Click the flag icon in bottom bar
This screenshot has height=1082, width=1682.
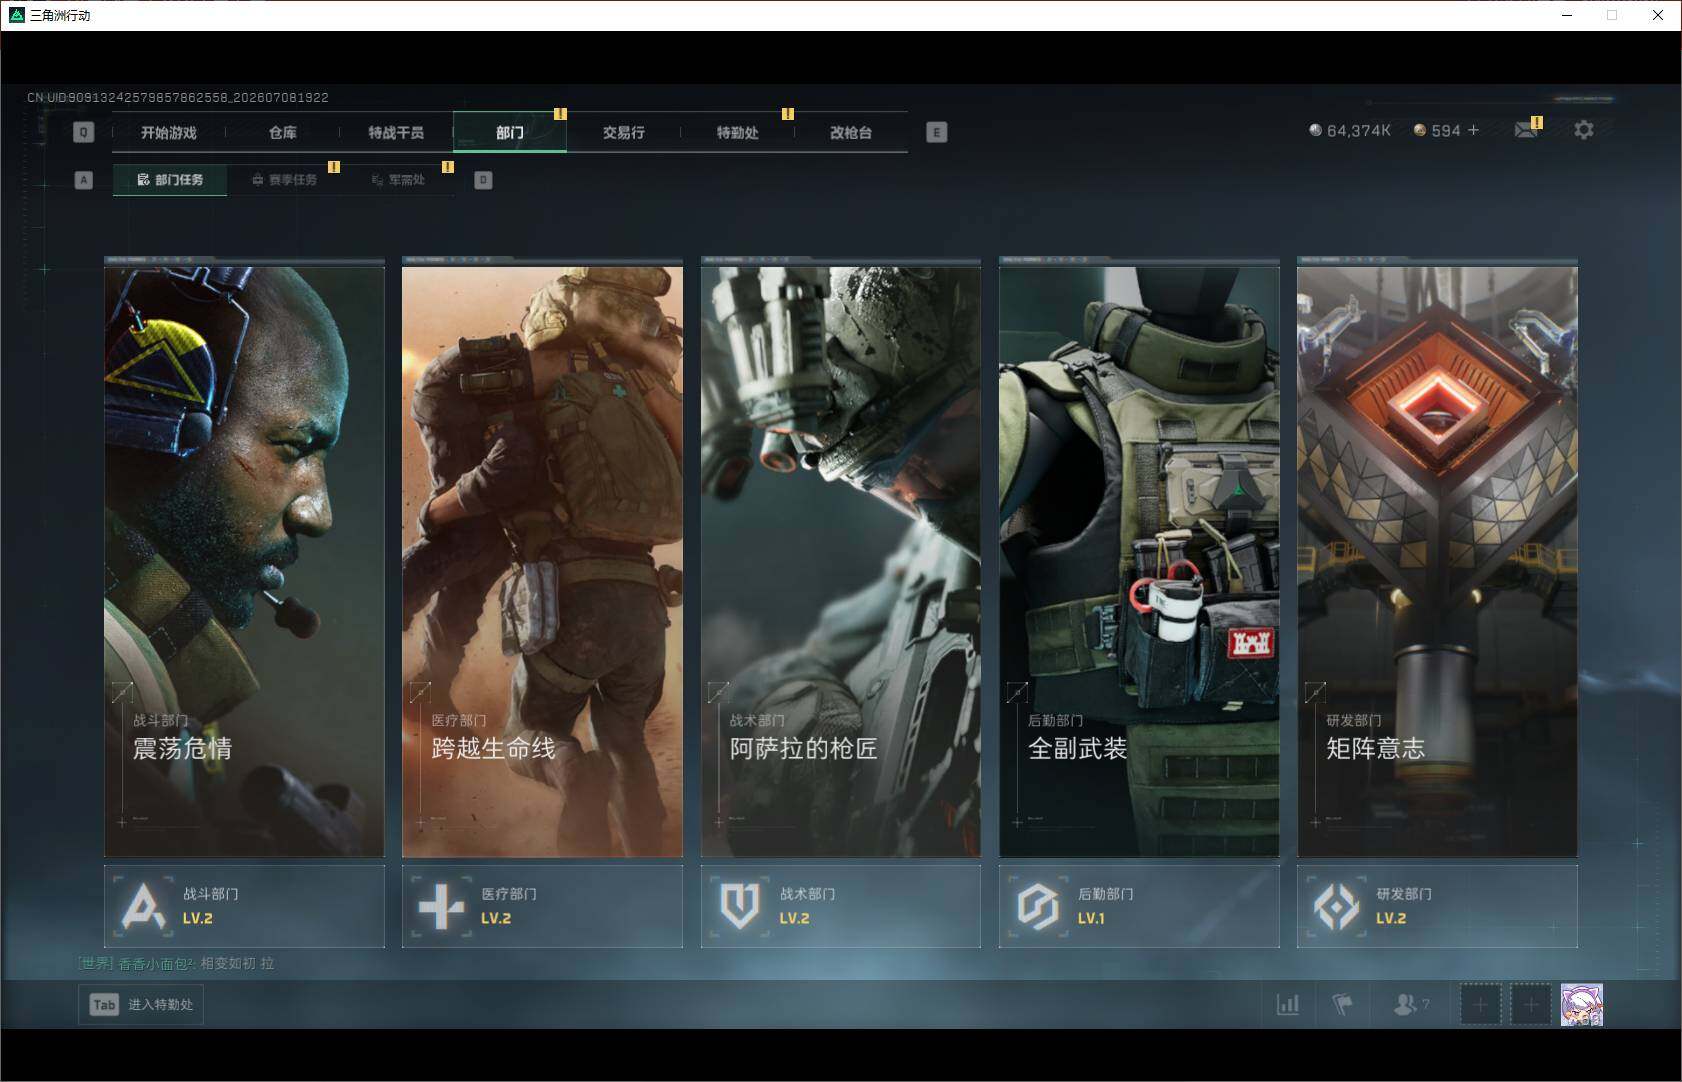point(1343,1004)
